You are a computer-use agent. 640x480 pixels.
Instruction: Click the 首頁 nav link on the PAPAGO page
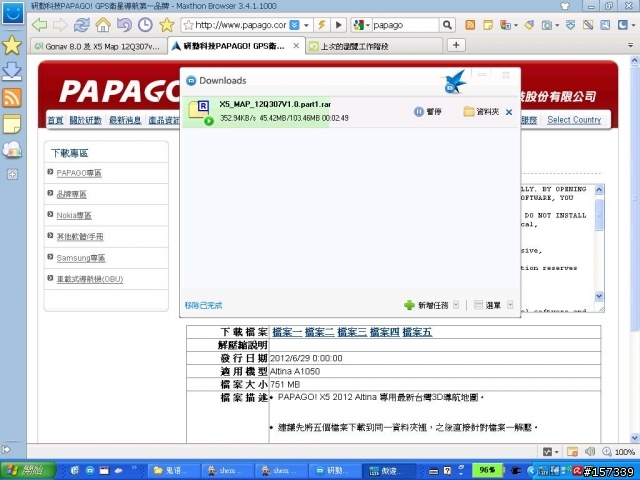point(56,120)
